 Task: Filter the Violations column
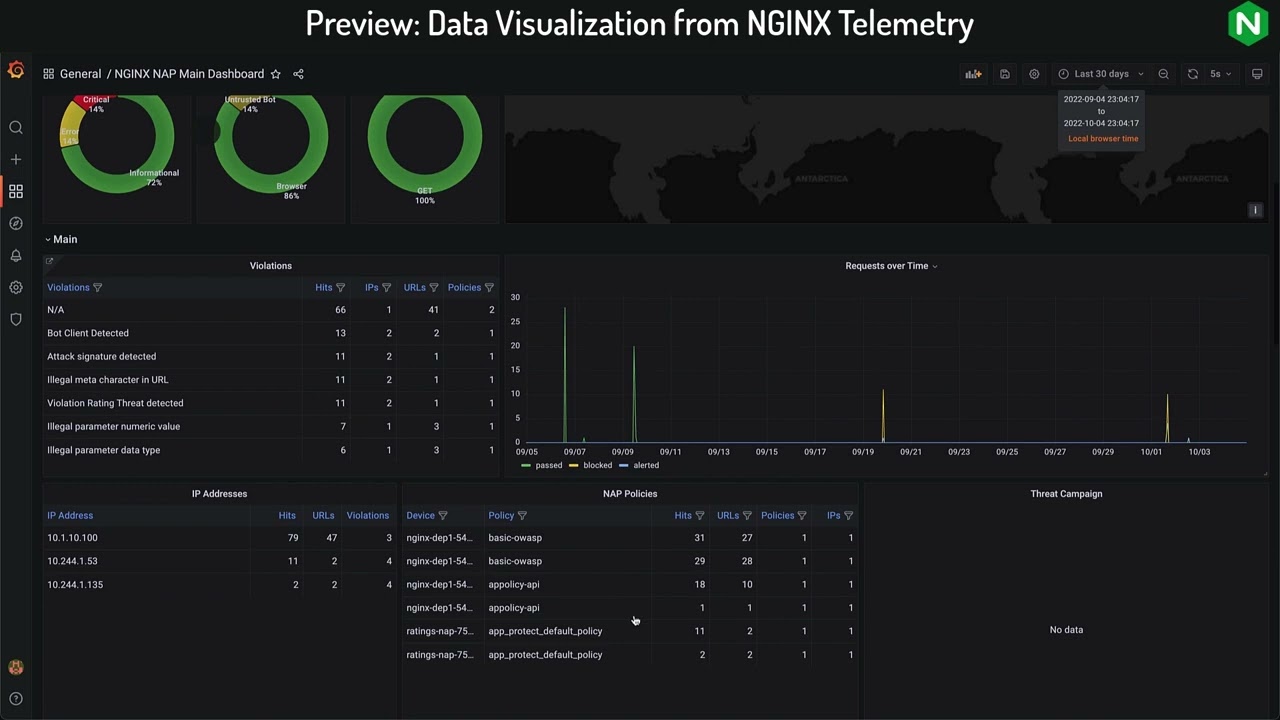click(97, 288)
